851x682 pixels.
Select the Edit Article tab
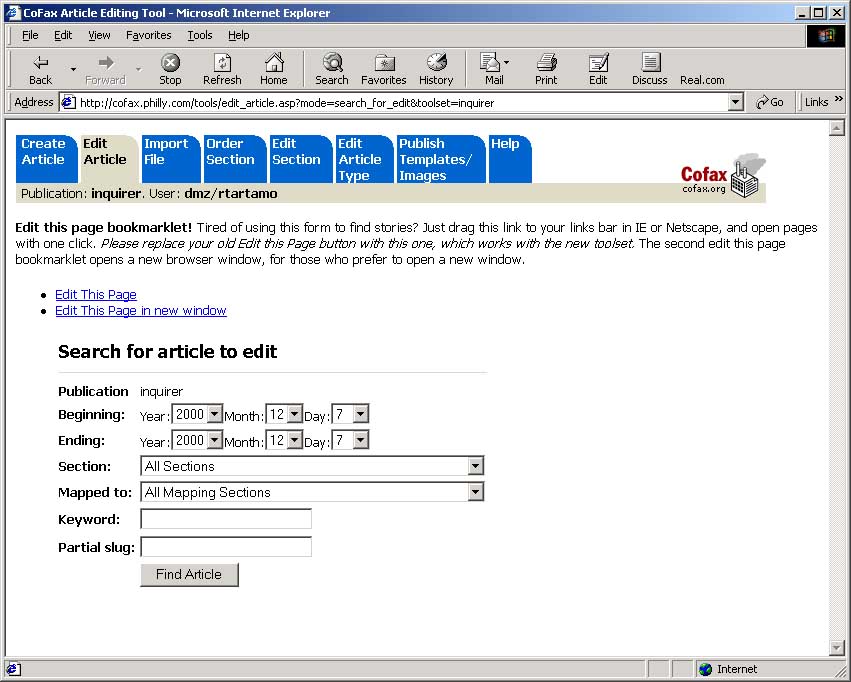pos(109,158)
